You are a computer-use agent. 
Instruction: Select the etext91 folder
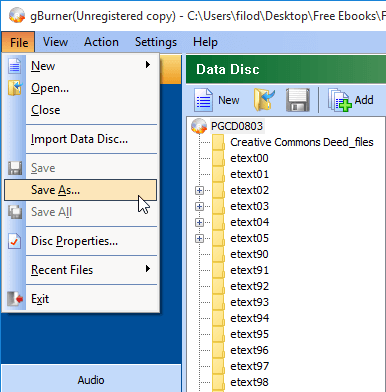249,270
